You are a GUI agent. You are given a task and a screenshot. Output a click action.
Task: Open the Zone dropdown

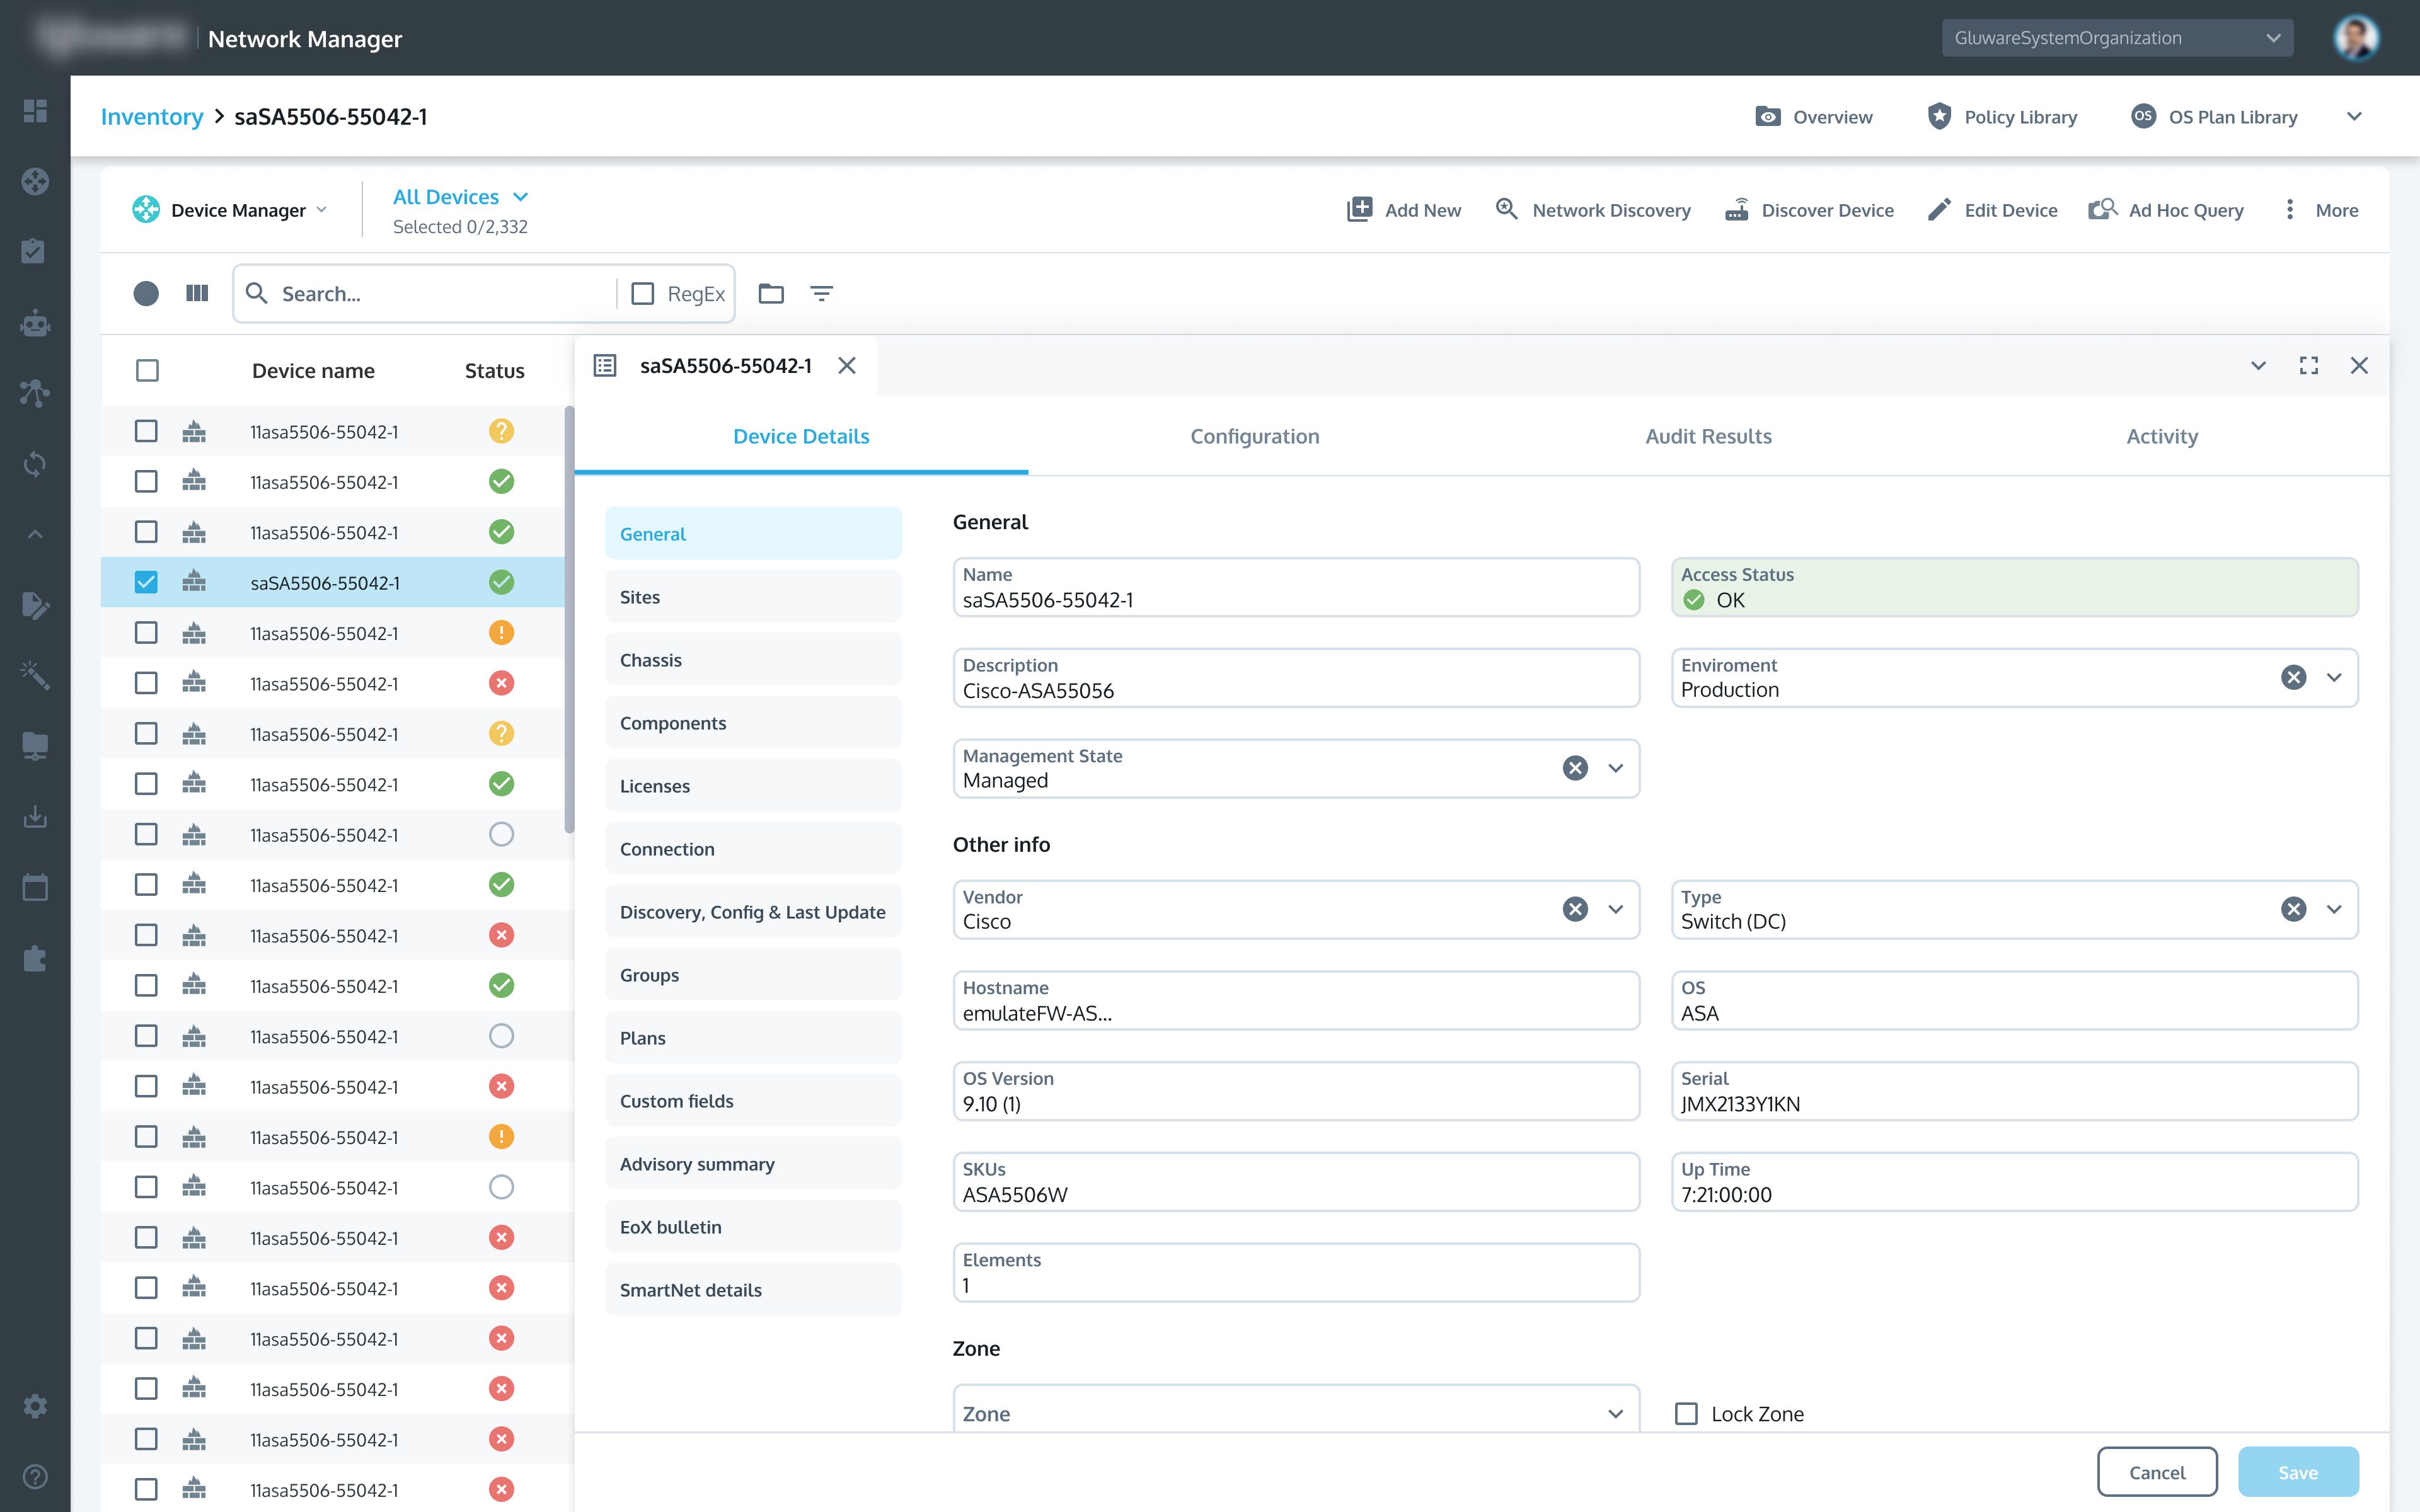tap(1296, 1409)
